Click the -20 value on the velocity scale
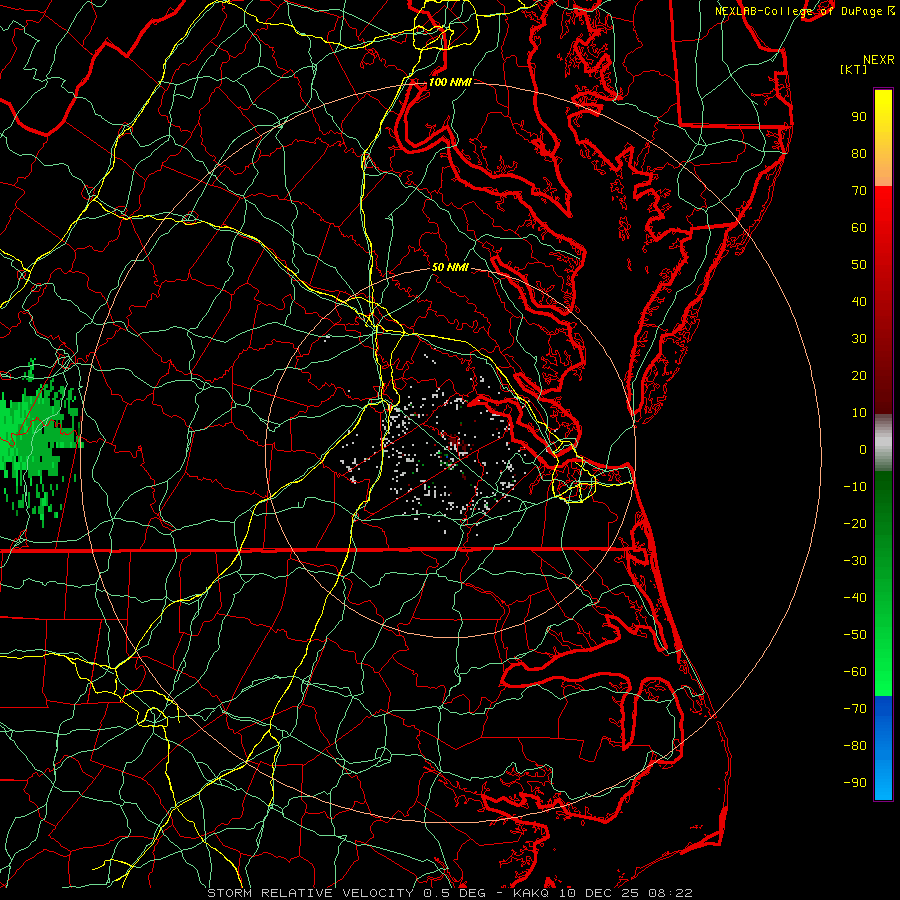Image resolution: width=900 pixels, height=900 pixels. (x=855, y=524)
